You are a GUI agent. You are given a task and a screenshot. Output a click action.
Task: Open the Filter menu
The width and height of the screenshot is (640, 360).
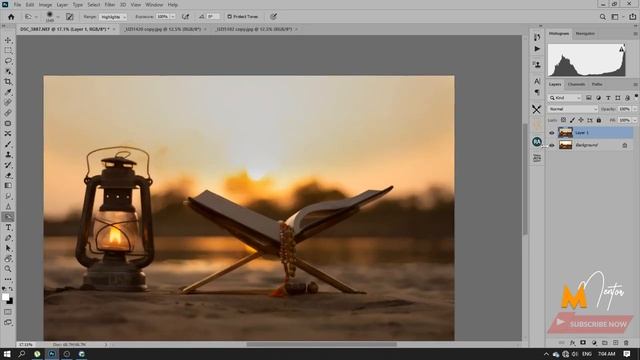[110, 5]
